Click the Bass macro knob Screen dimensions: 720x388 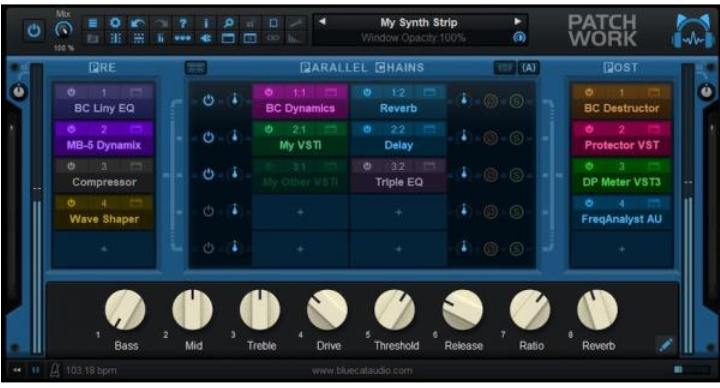pyautogui.click(x=125, y=310)
